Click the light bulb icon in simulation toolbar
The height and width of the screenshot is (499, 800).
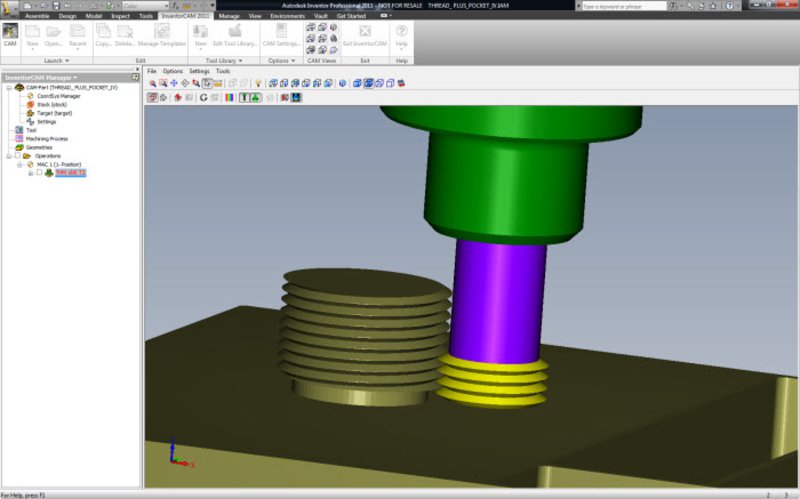257,84
